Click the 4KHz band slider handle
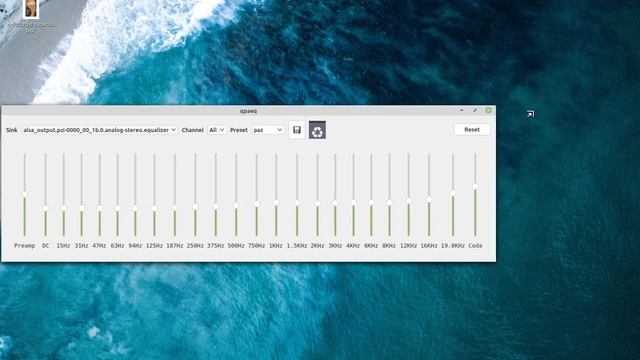The width and height of the screenshot is (640, 360). 353,202
